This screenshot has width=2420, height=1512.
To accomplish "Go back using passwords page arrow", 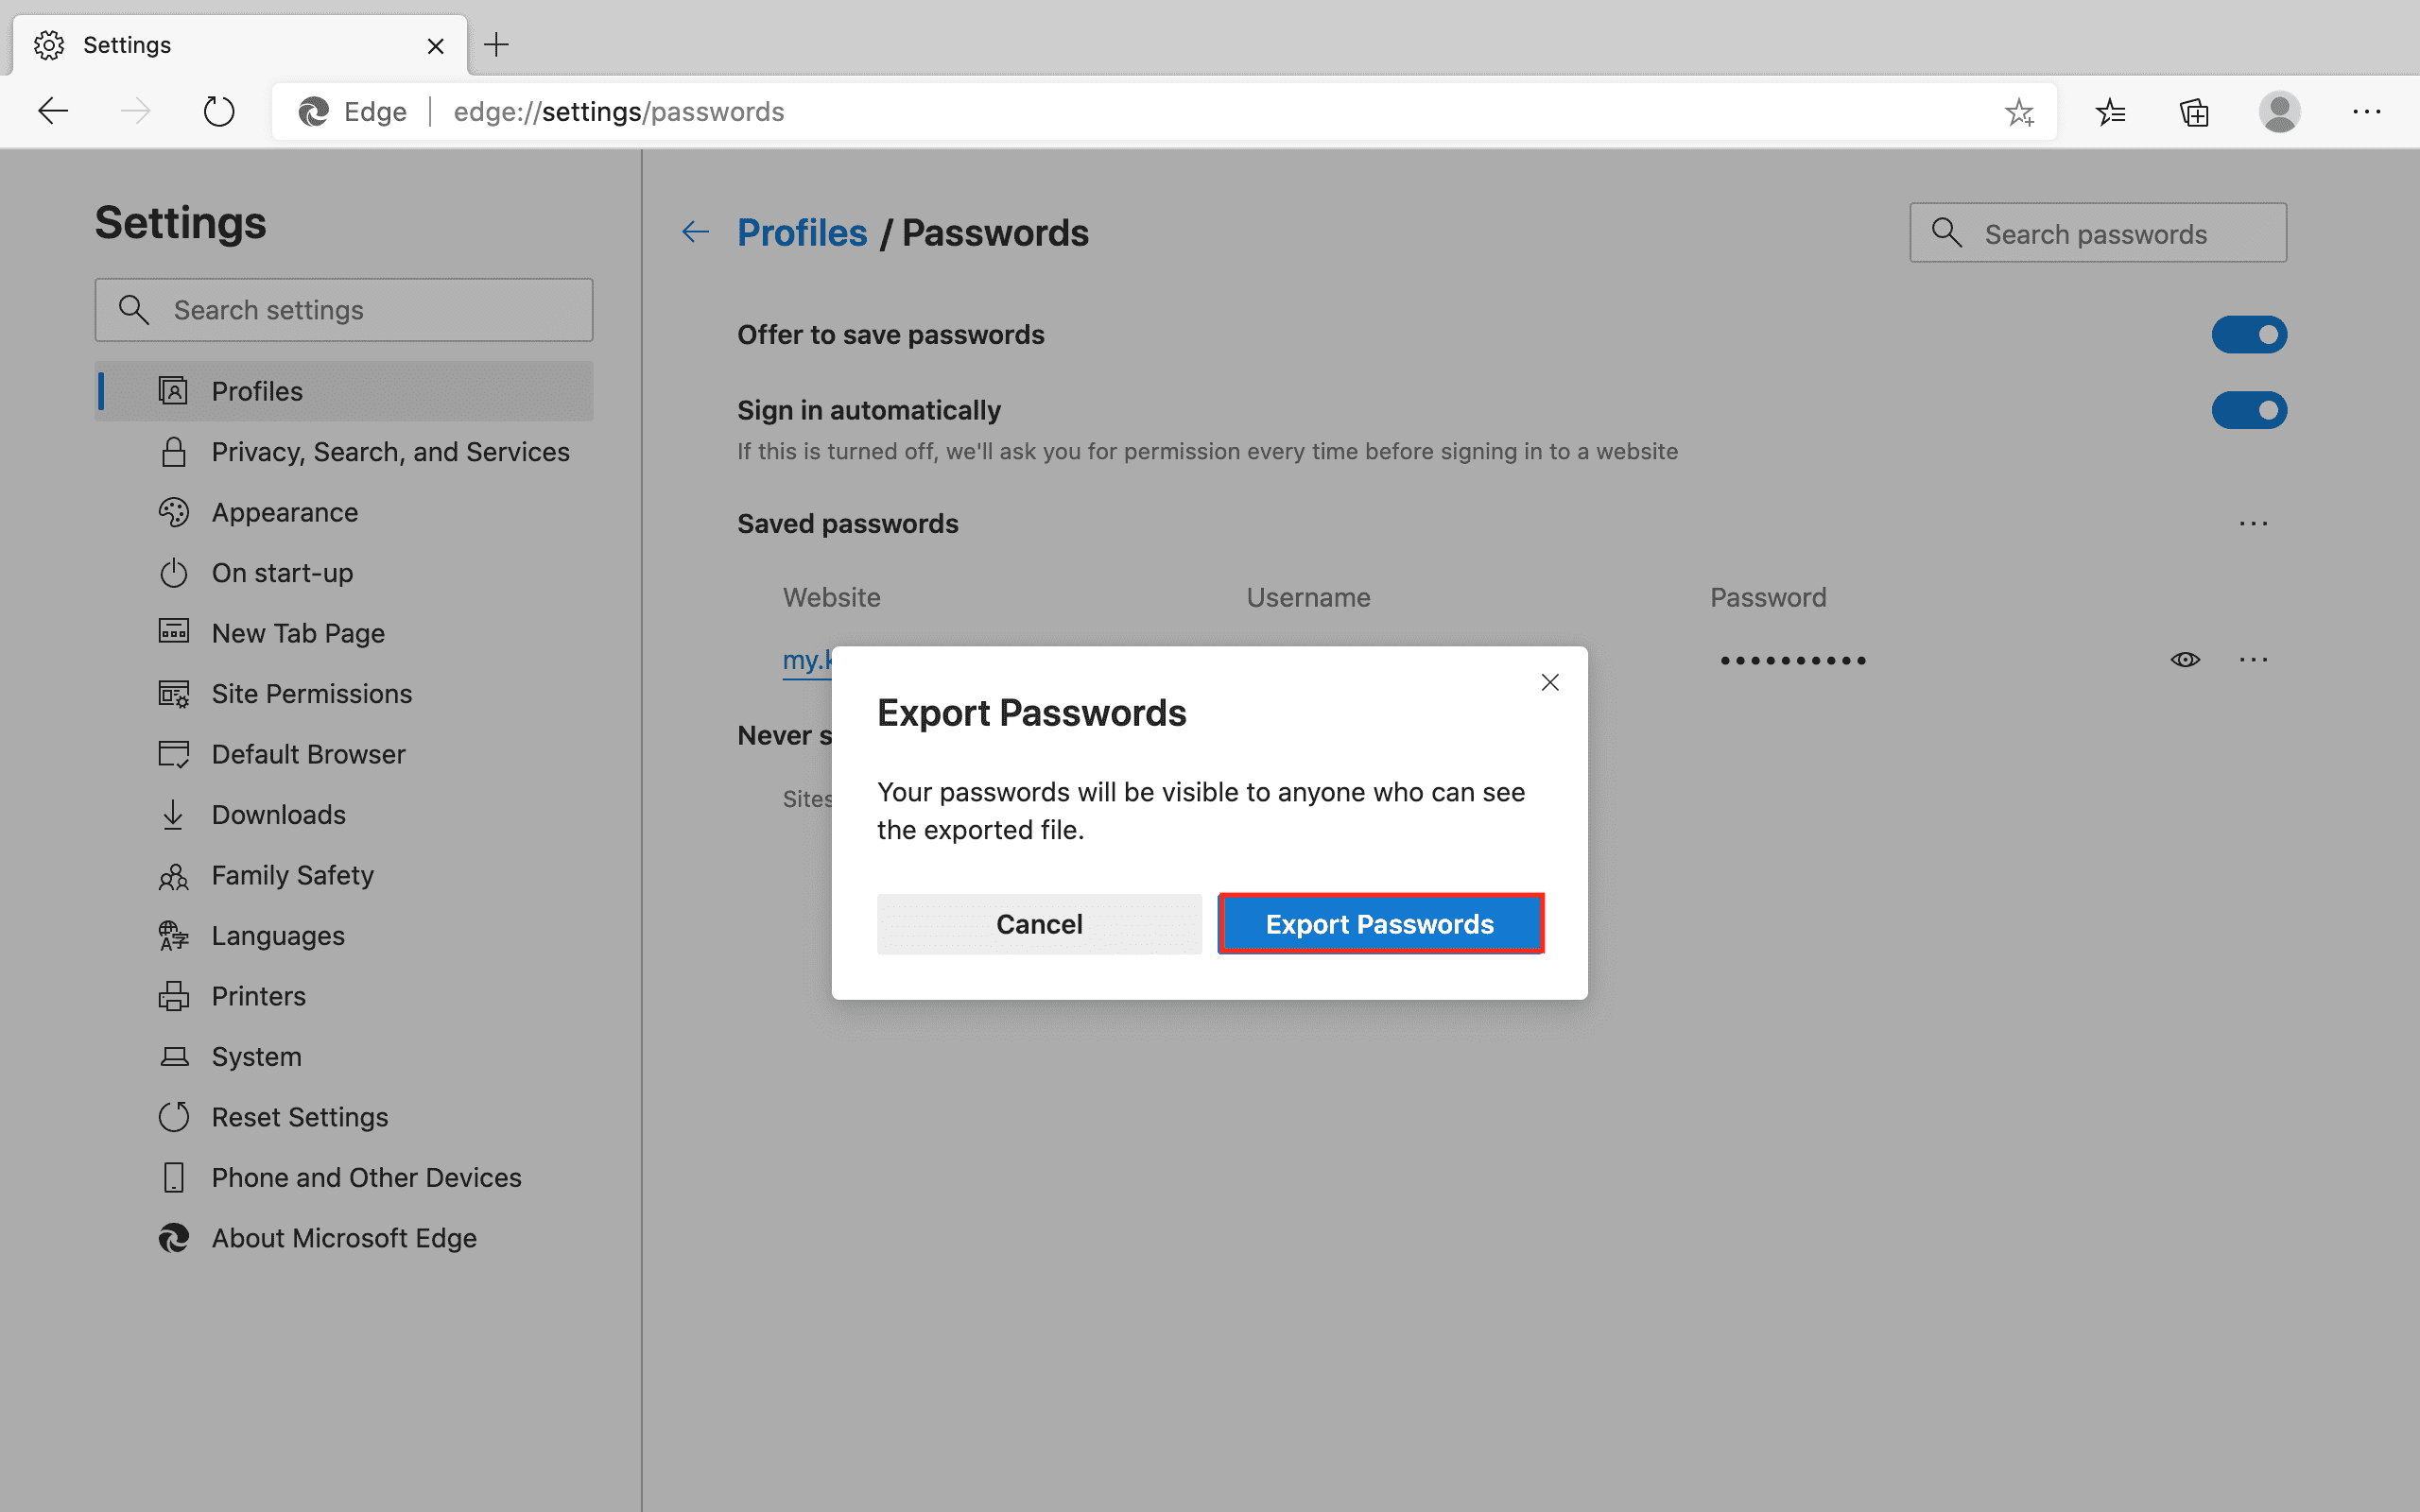I will pos(695,233).
